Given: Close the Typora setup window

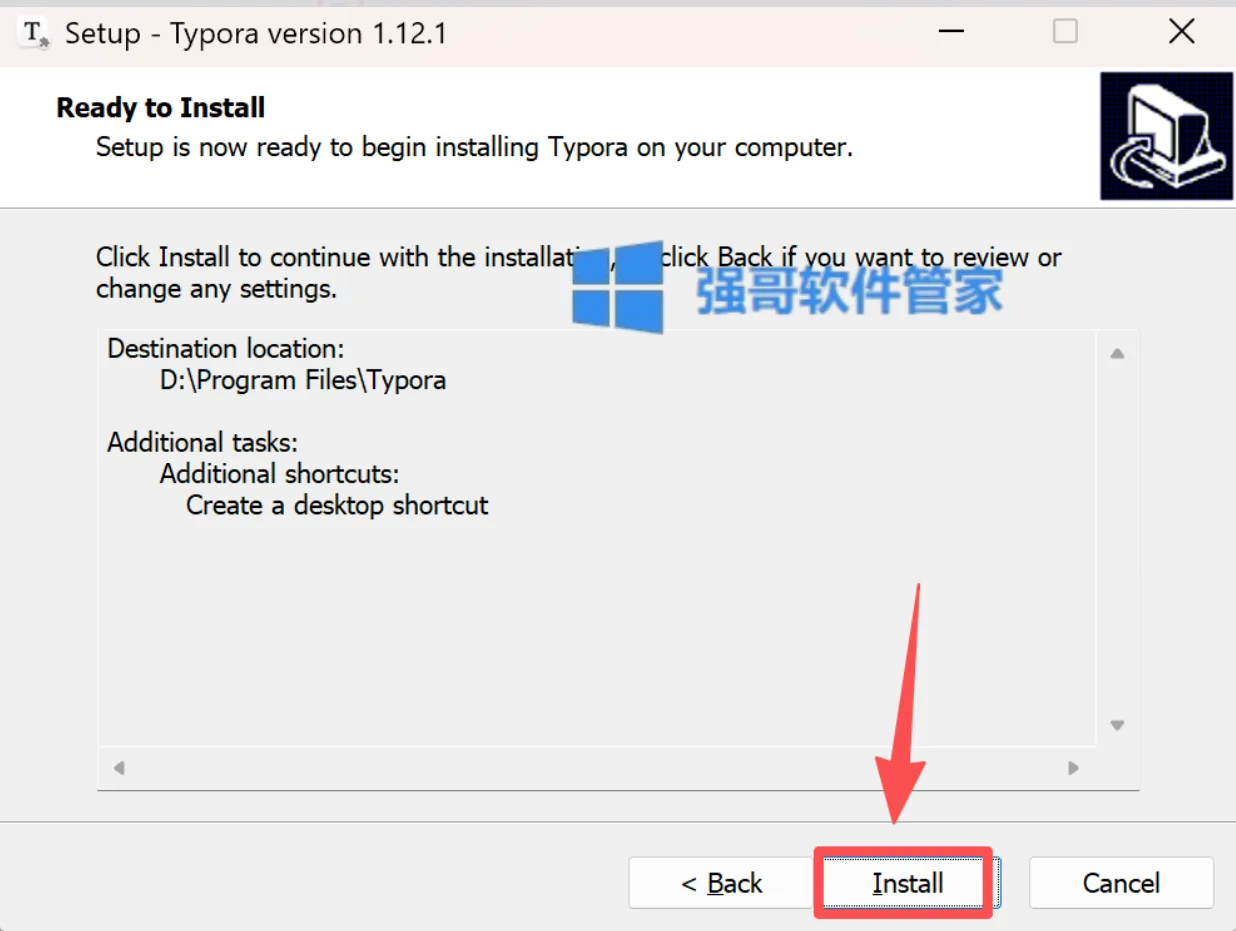Looking at the screenshot, I should [1182, 32].
